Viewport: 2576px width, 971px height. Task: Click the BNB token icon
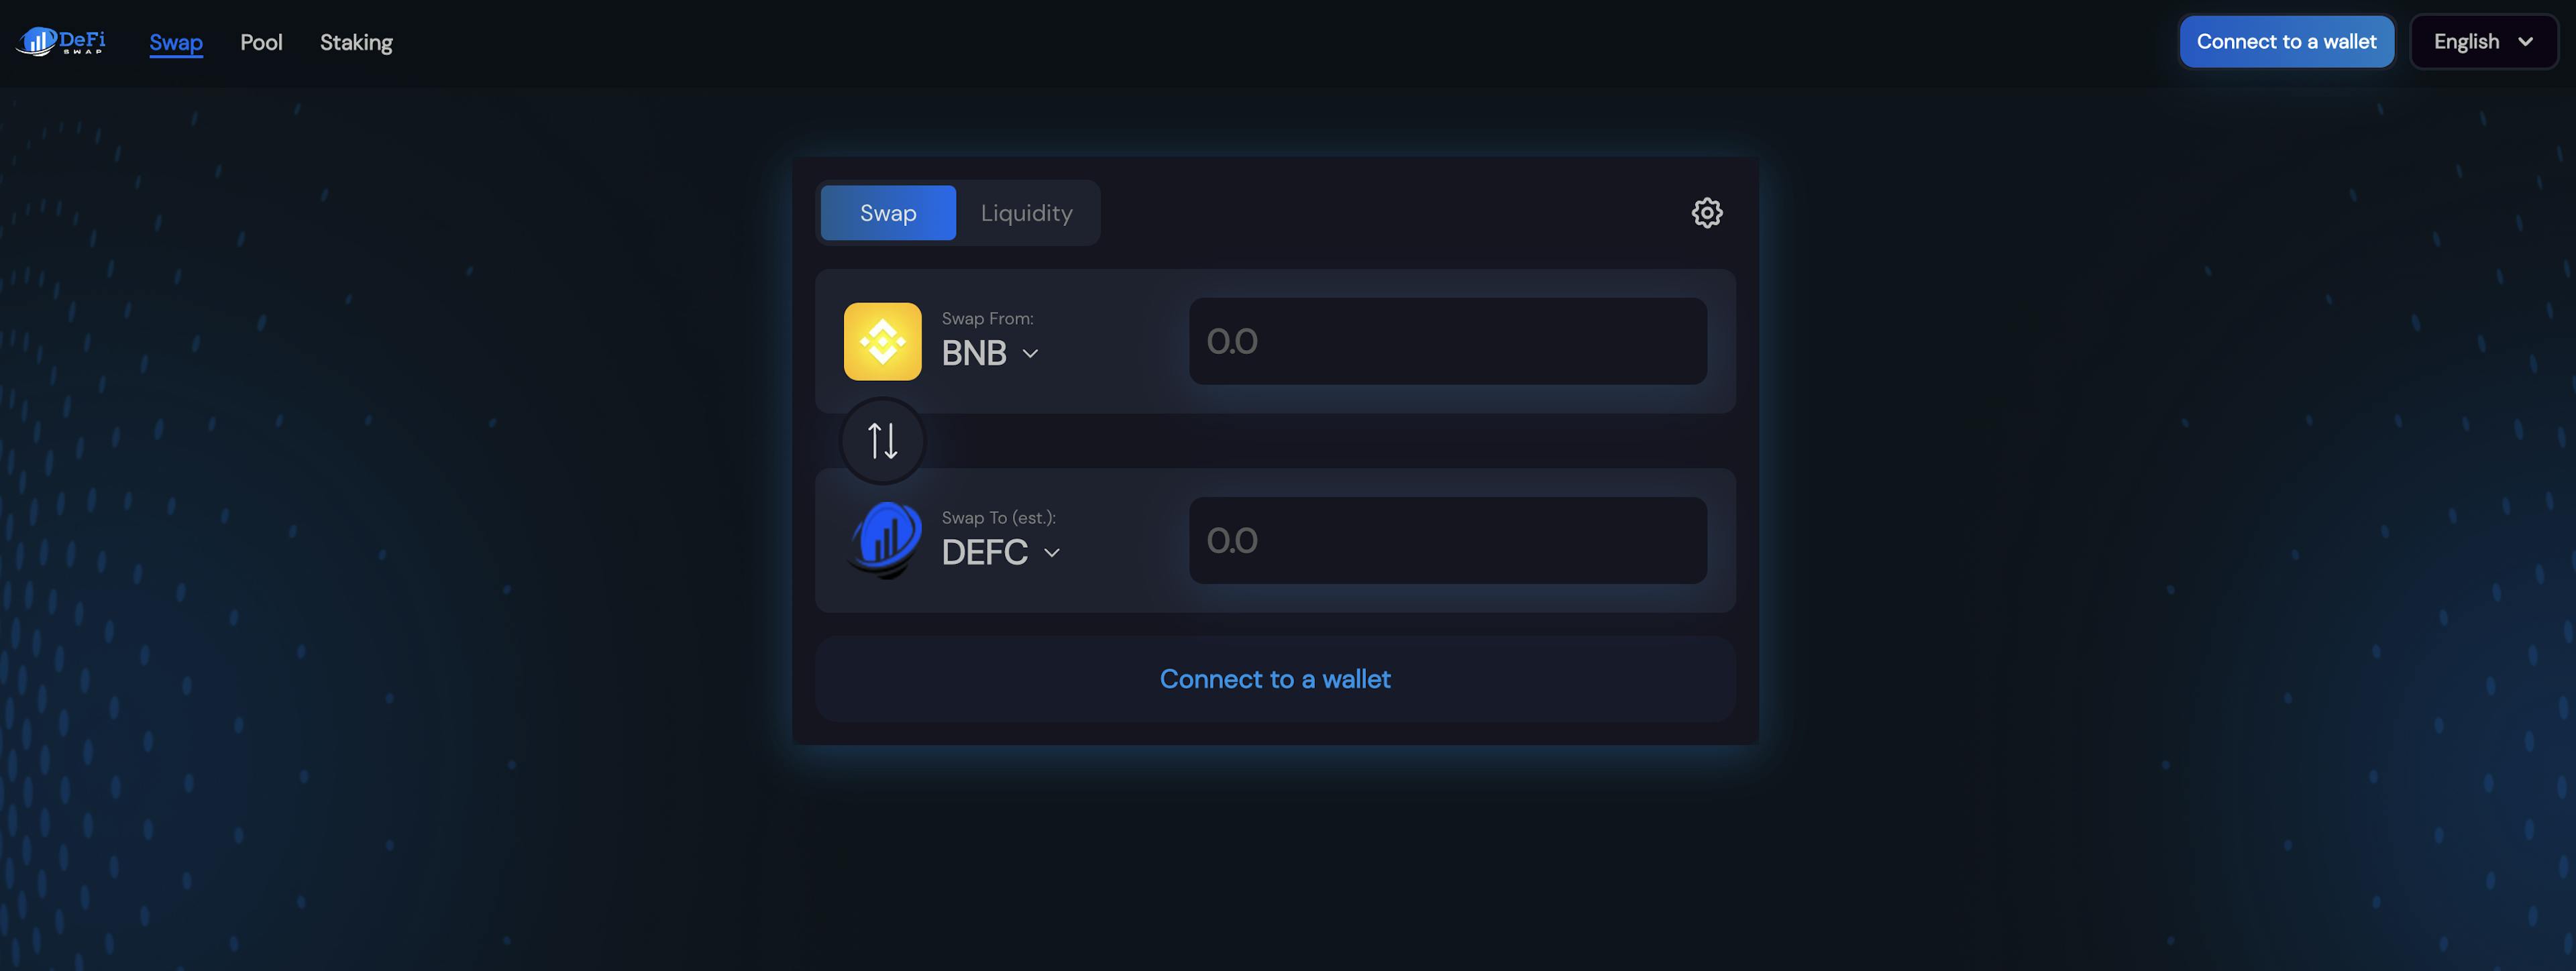(882, 340)
